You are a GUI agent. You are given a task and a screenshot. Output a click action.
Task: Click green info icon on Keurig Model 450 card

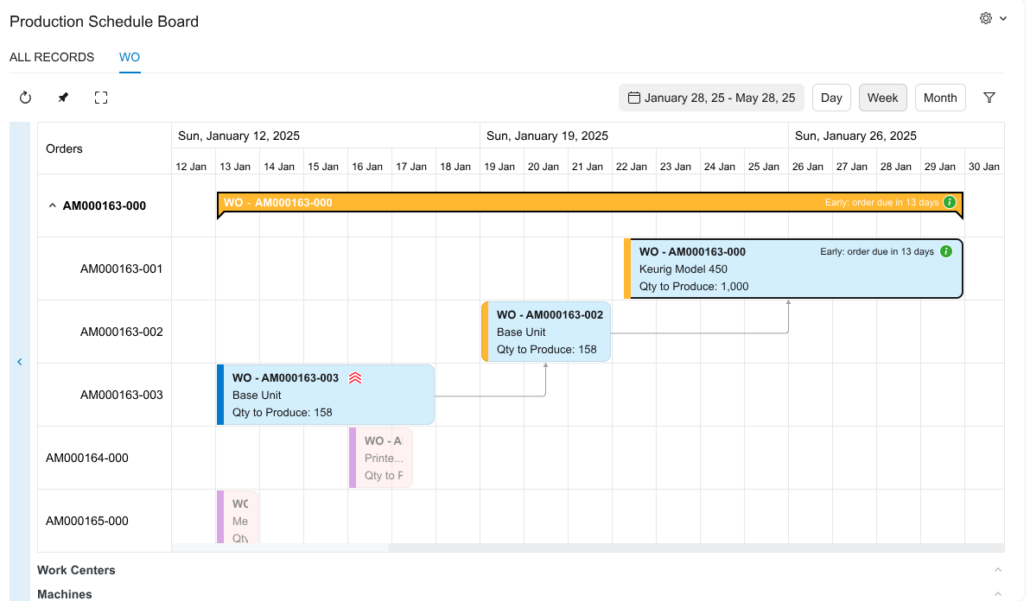(946, 251)
